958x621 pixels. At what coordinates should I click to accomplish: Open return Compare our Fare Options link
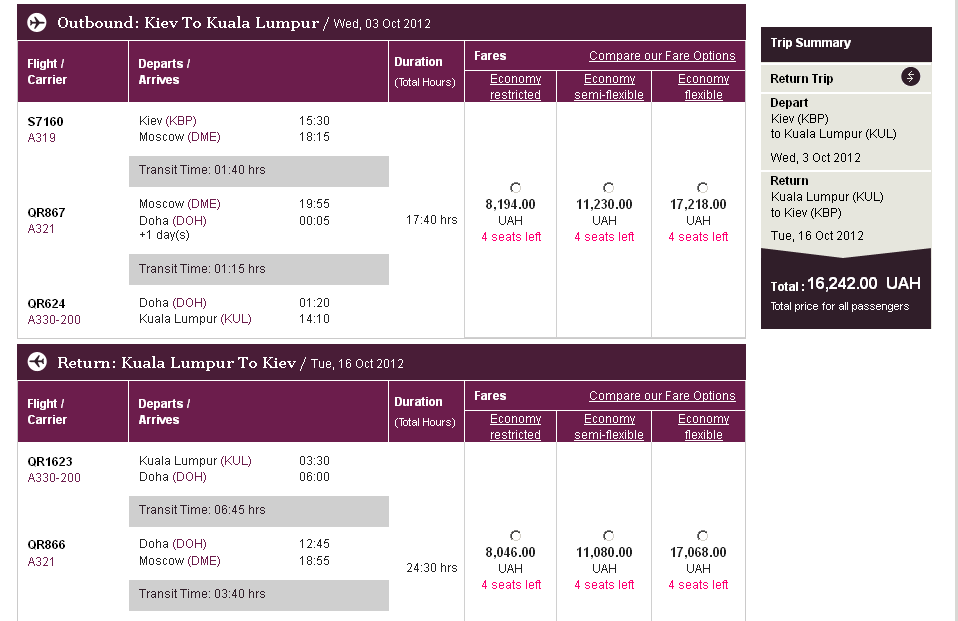click(662, 396)
